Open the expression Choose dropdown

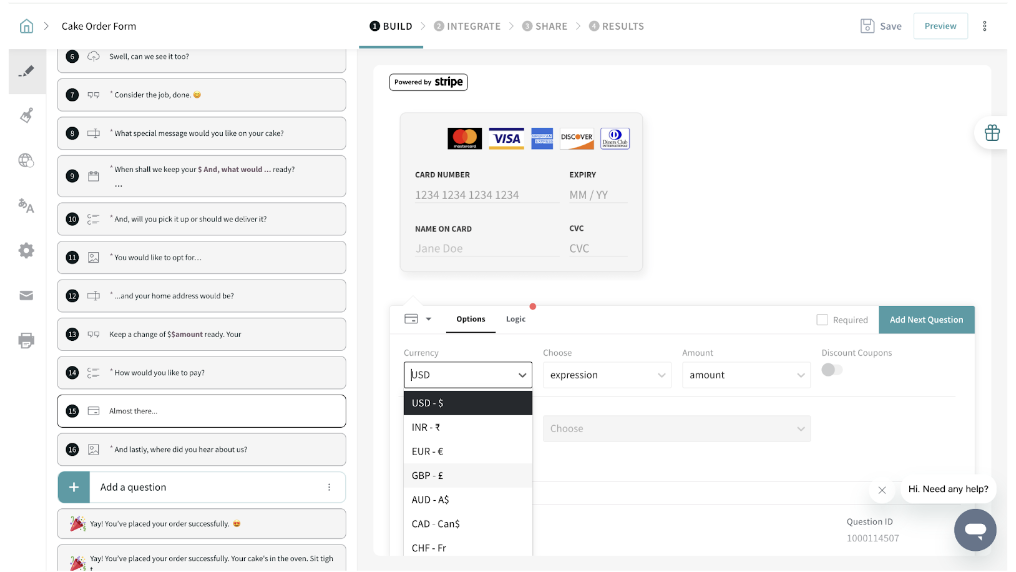point(607,375)
